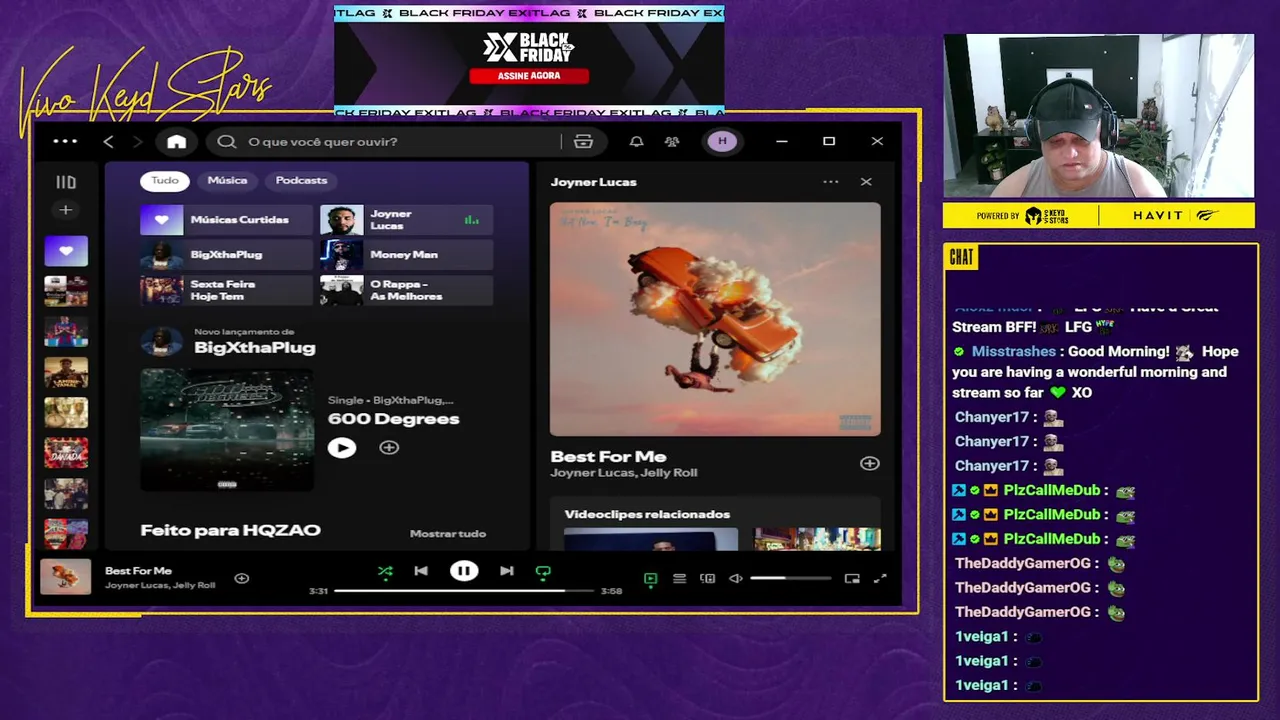
Task: Open the 'Joyner Lucas' shortcut tile
Action: (x=406, y=219)
